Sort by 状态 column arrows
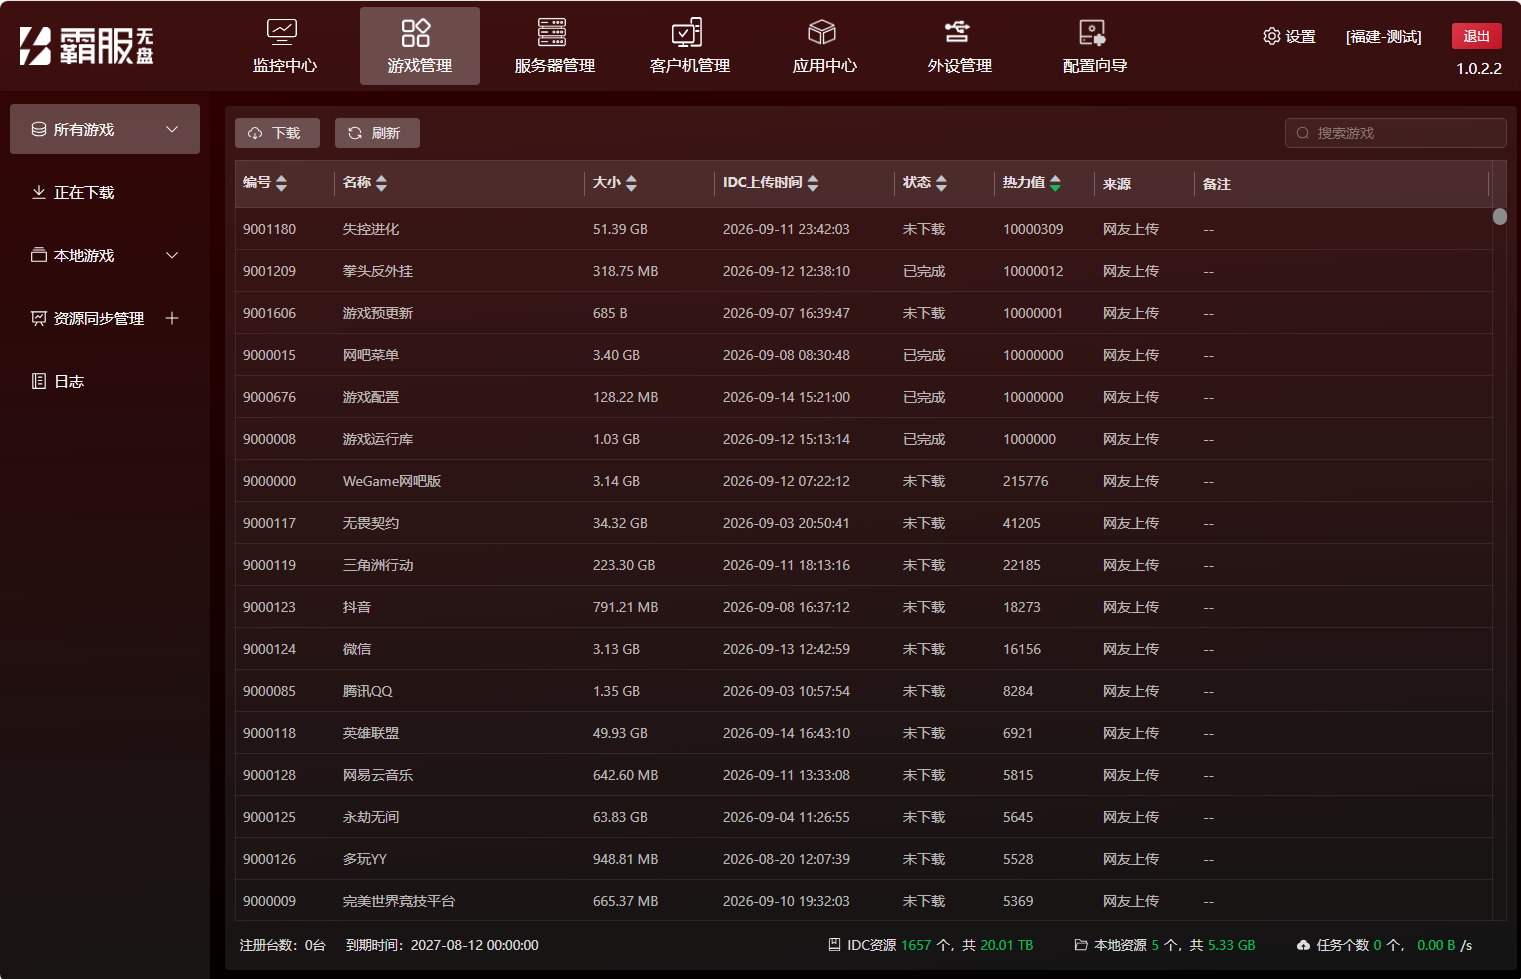 coord(941,183)
